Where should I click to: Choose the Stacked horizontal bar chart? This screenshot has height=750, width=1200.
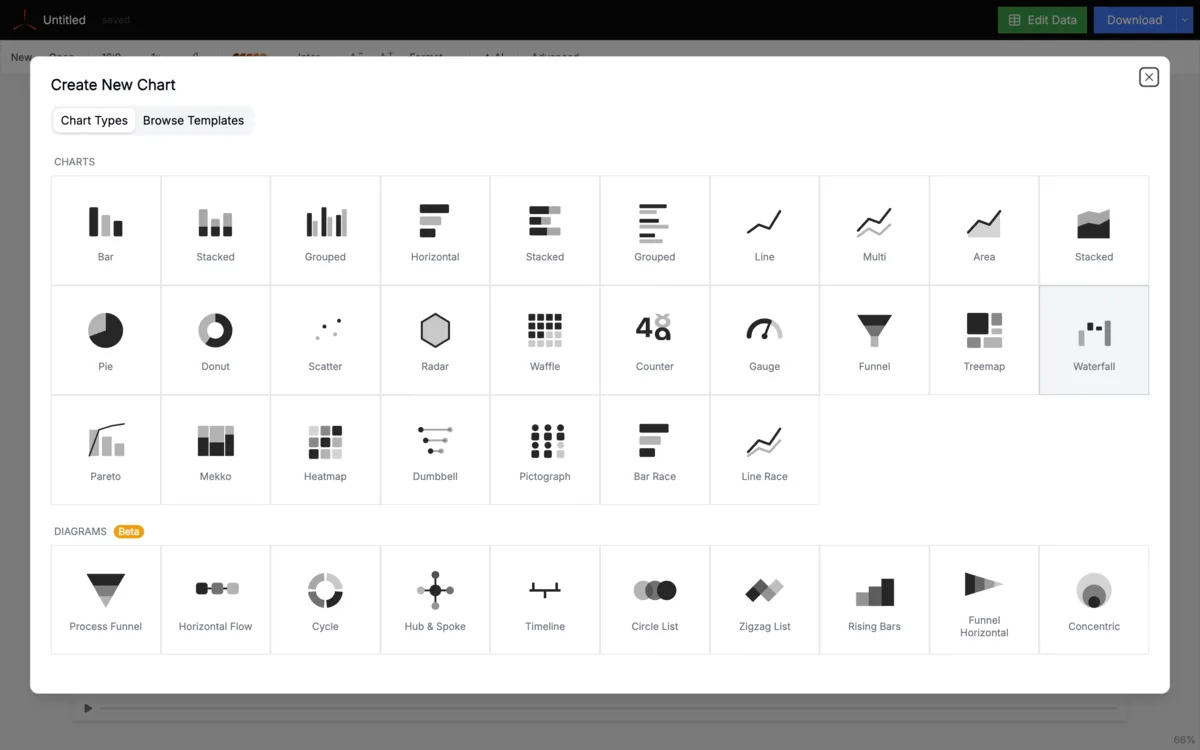[545, 230]
